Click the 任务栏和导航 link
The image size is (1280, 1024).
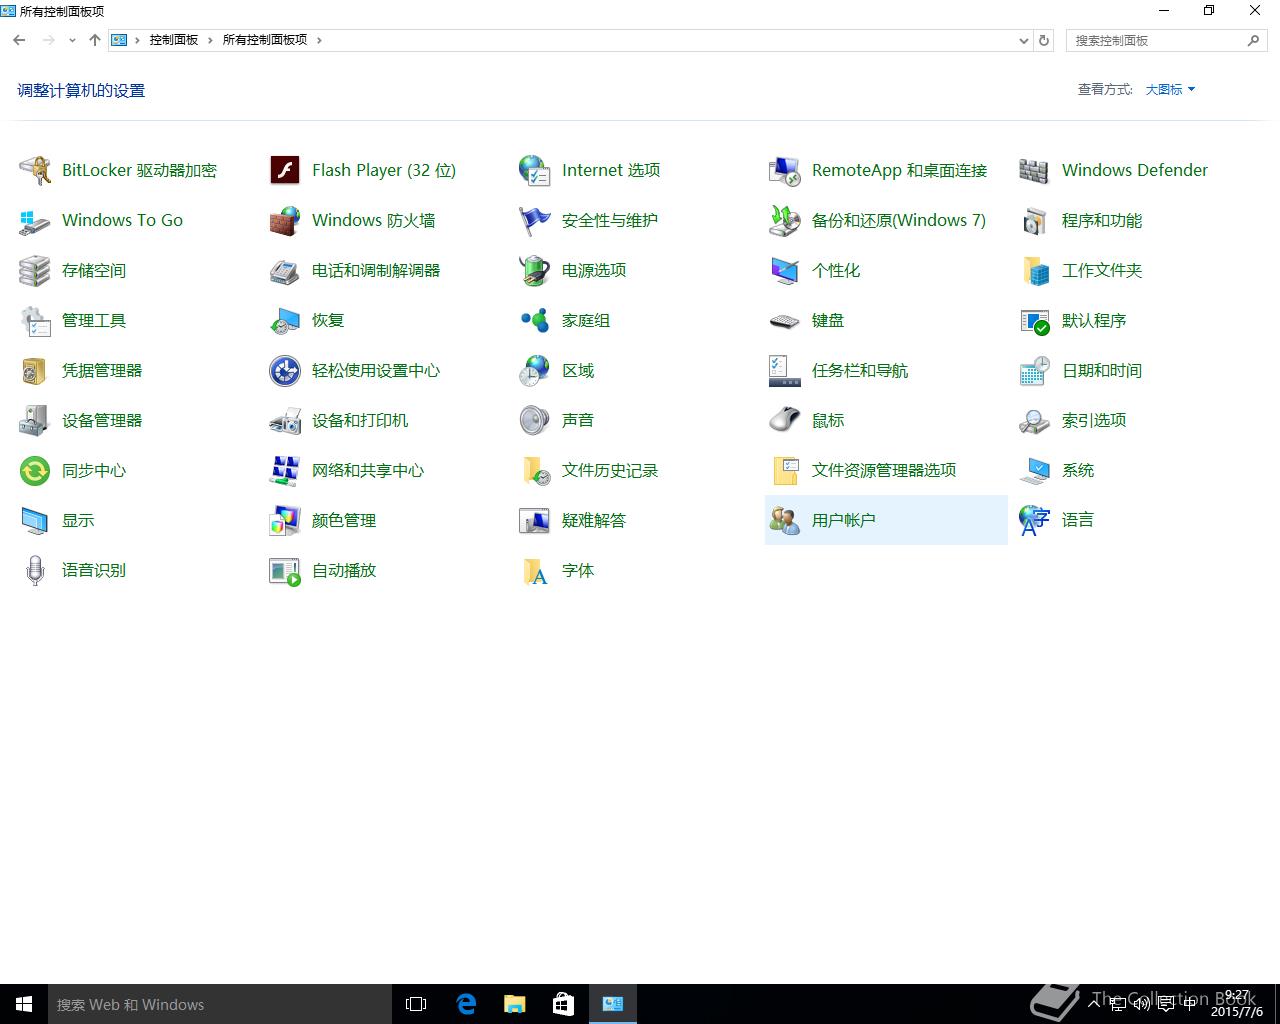pyautogui.click(x=860, y=370)
